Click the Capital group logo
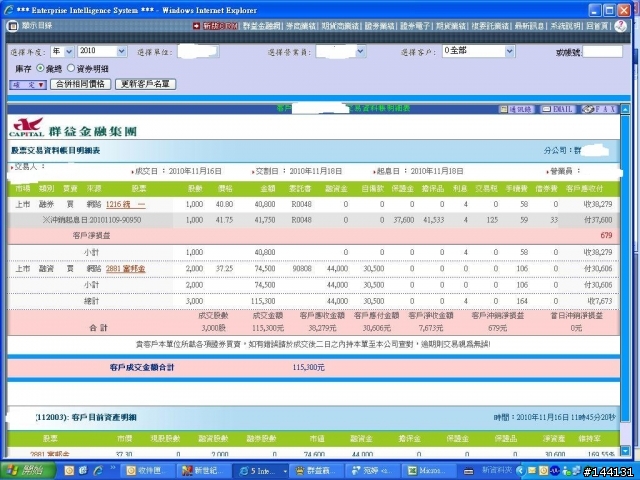This screenshot has height=480, width=640. [27, 127]
